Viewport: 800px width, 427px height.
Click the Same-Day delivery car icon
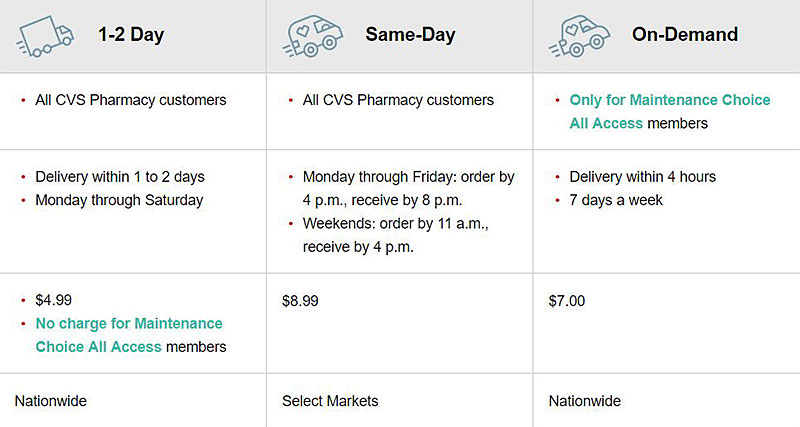[x=312, y=35]
